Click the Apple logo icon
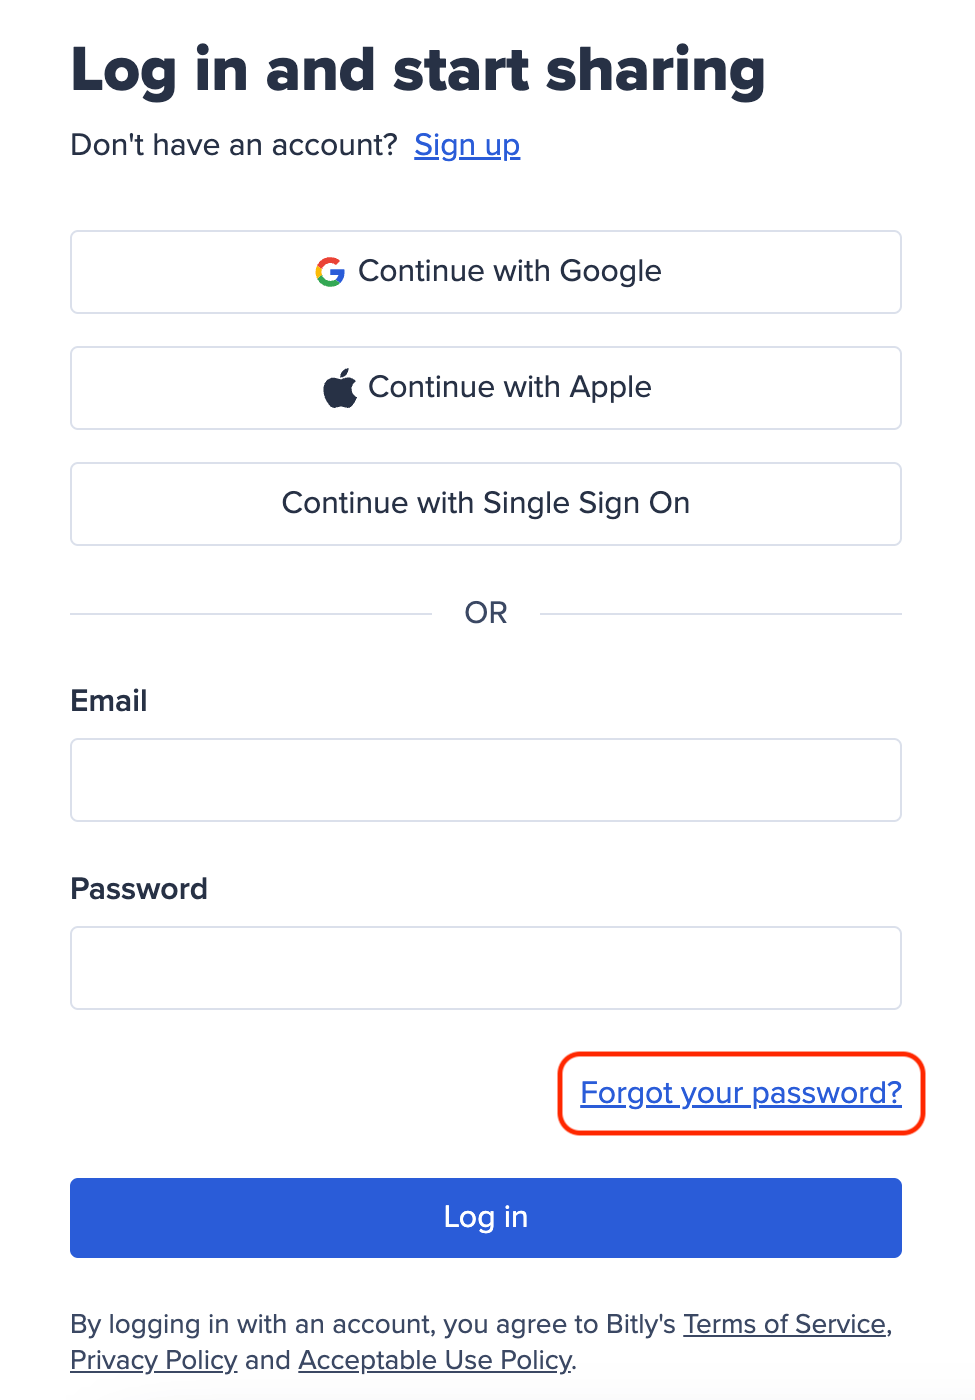Image resolution: width=975 pixels, height=1400 pixels. click(x=340, y=386)
